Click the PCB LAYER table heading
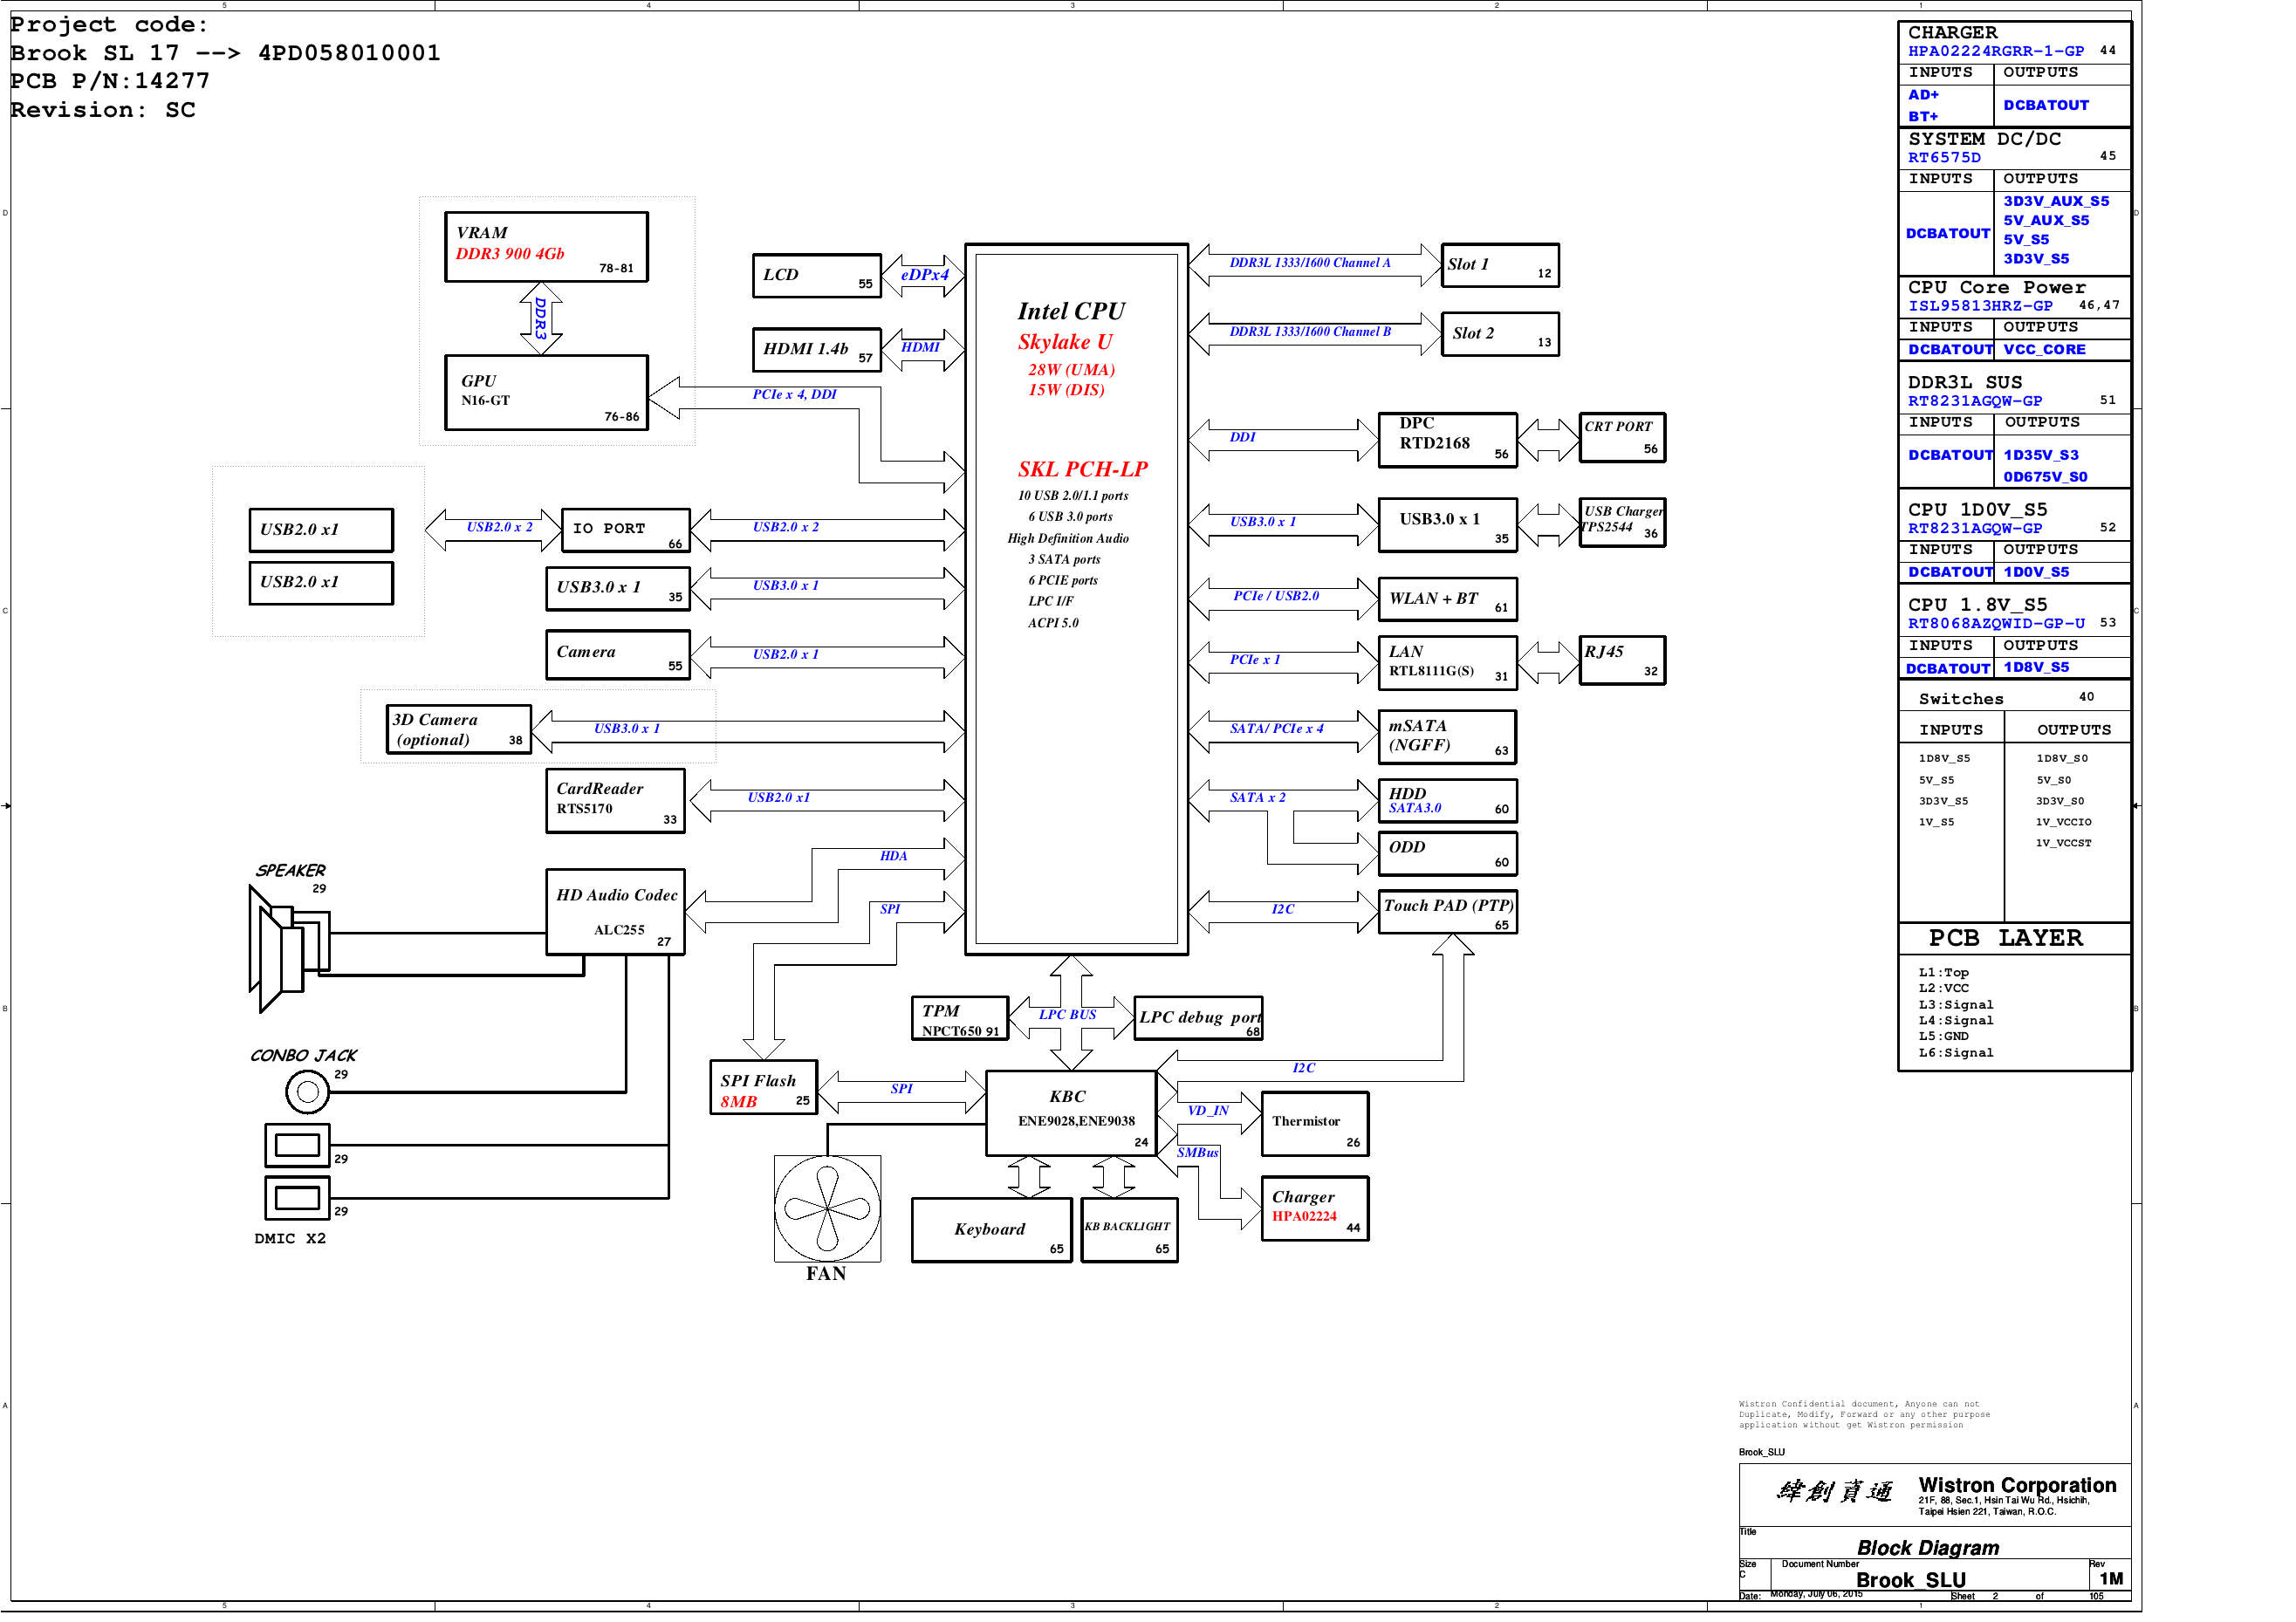 (x=2005, y=938)
